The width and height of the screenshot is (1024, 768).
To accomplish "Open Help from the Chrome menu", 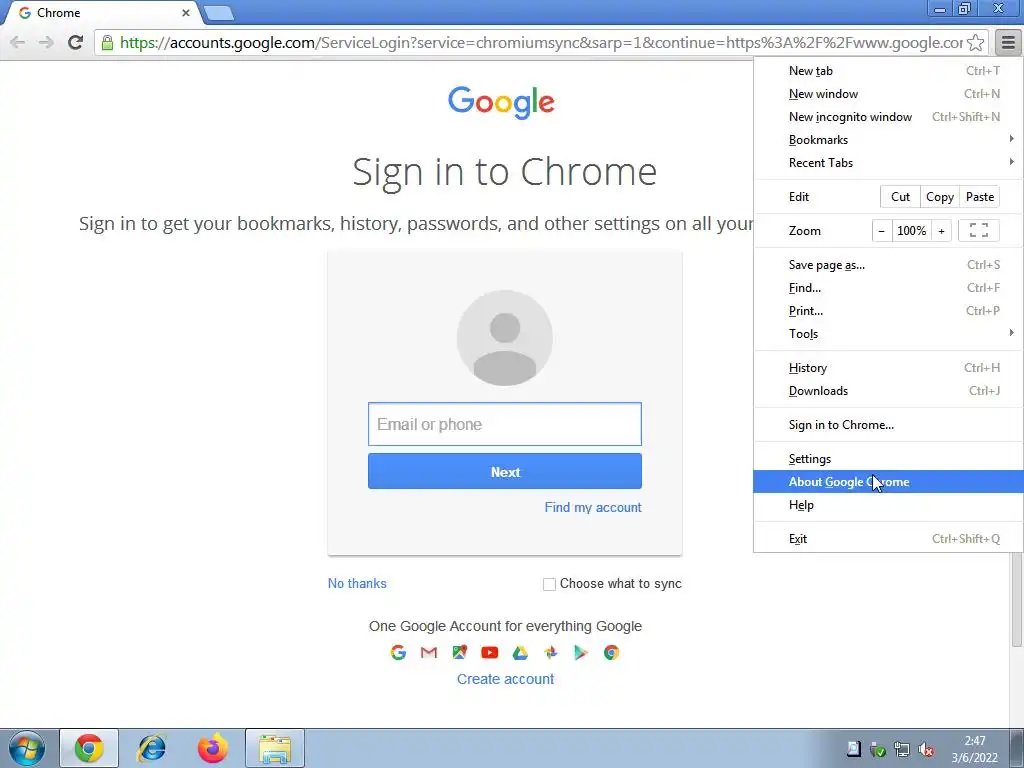I will (x=888, y=505).
